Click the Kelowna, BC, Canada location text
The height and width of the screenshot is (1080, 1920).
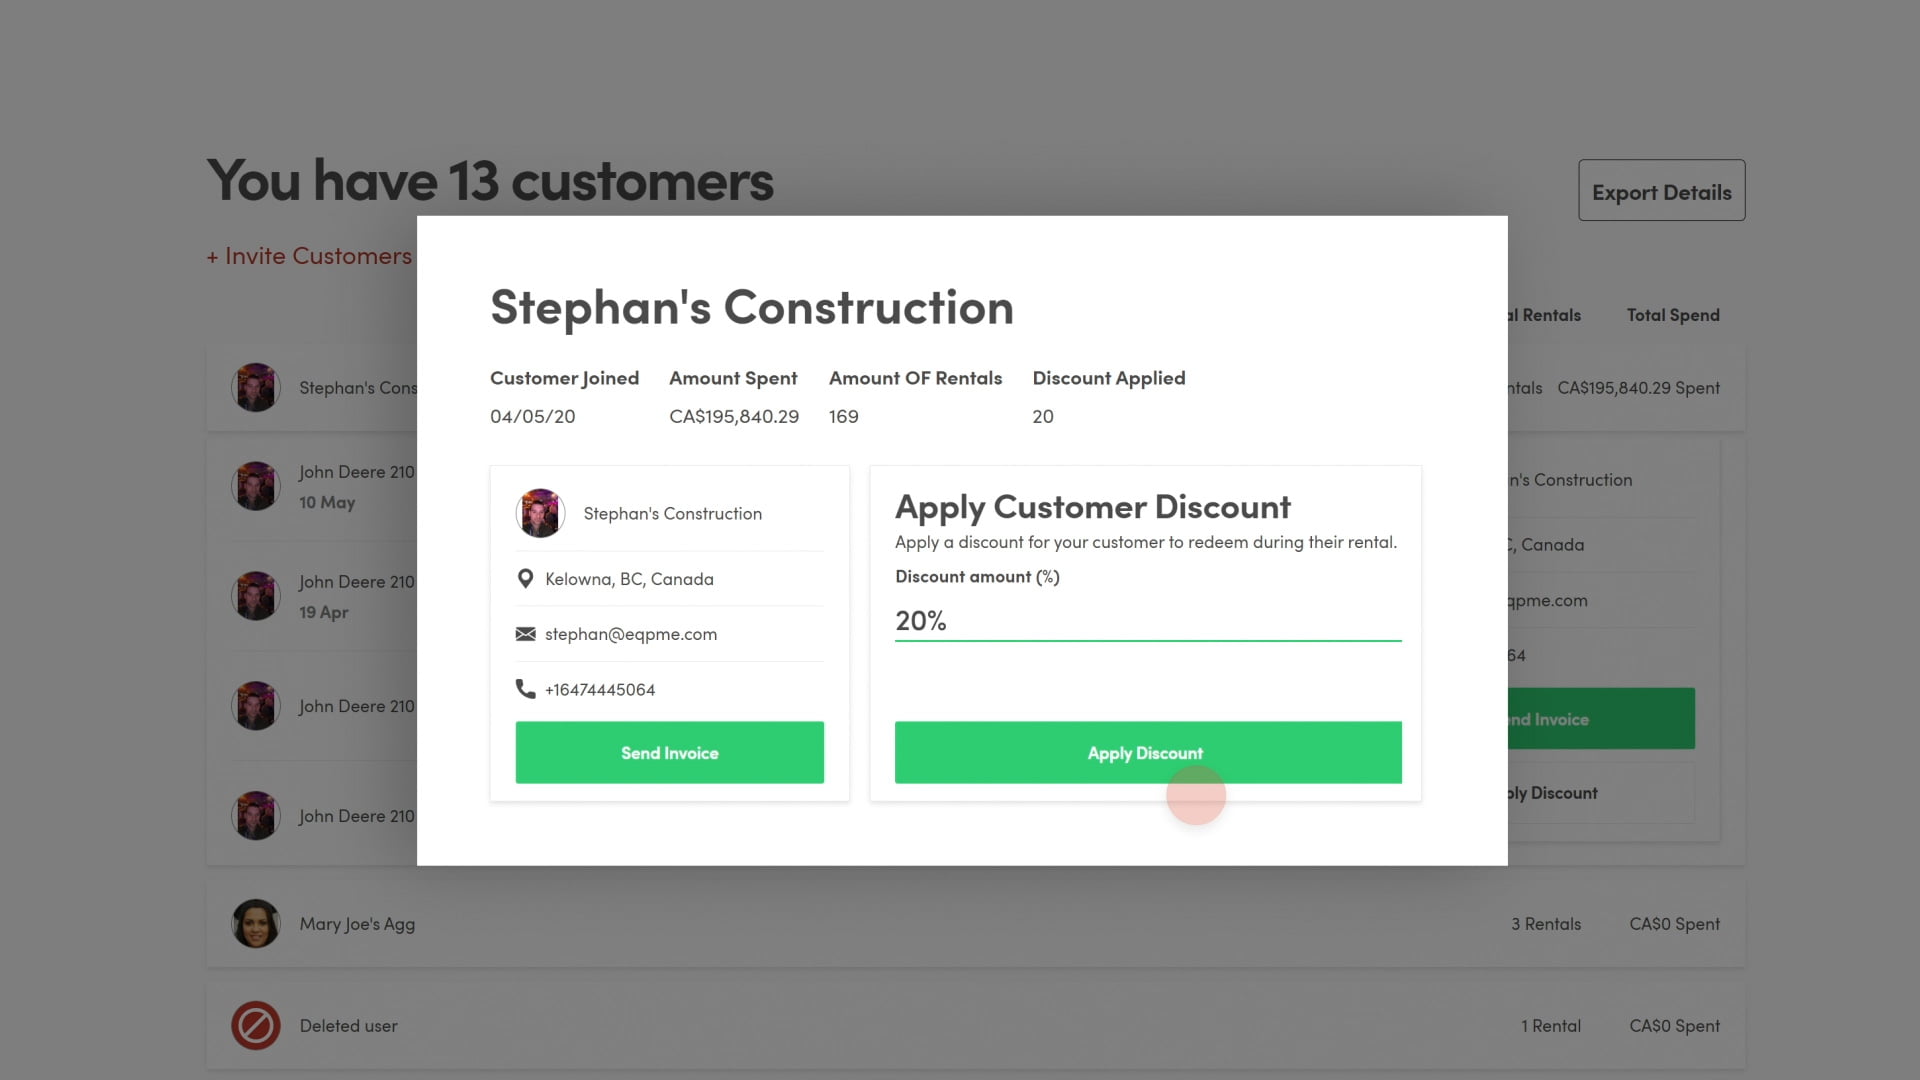coord(629,579)
